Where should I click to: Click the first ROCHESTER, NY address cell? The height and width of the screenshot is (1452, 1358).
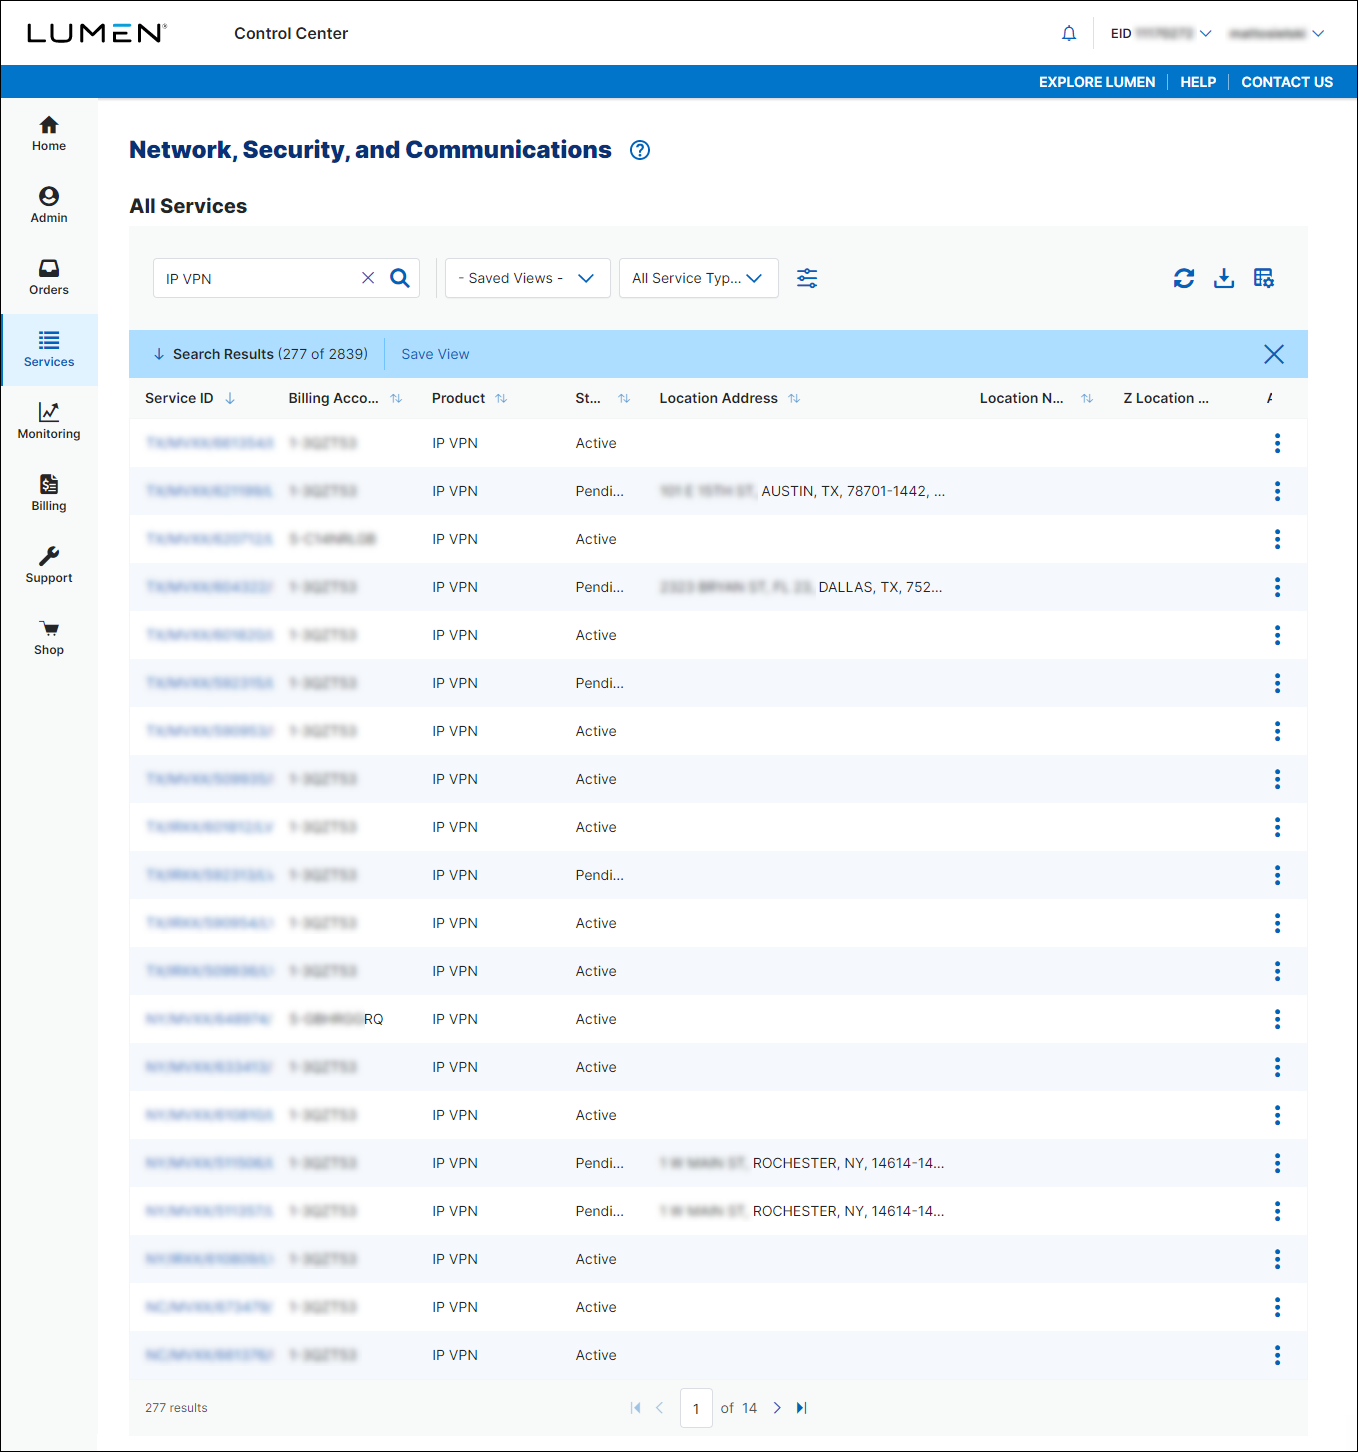pyautogui.click(x=802, y=1163)
